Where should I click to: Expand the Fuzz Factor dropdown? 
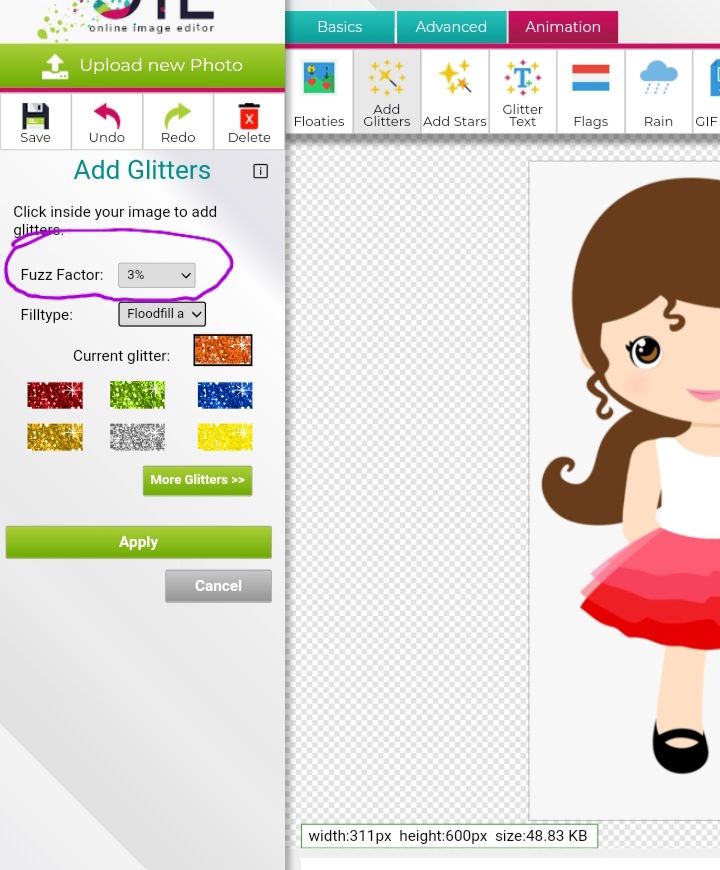click(x=157, y=275)
